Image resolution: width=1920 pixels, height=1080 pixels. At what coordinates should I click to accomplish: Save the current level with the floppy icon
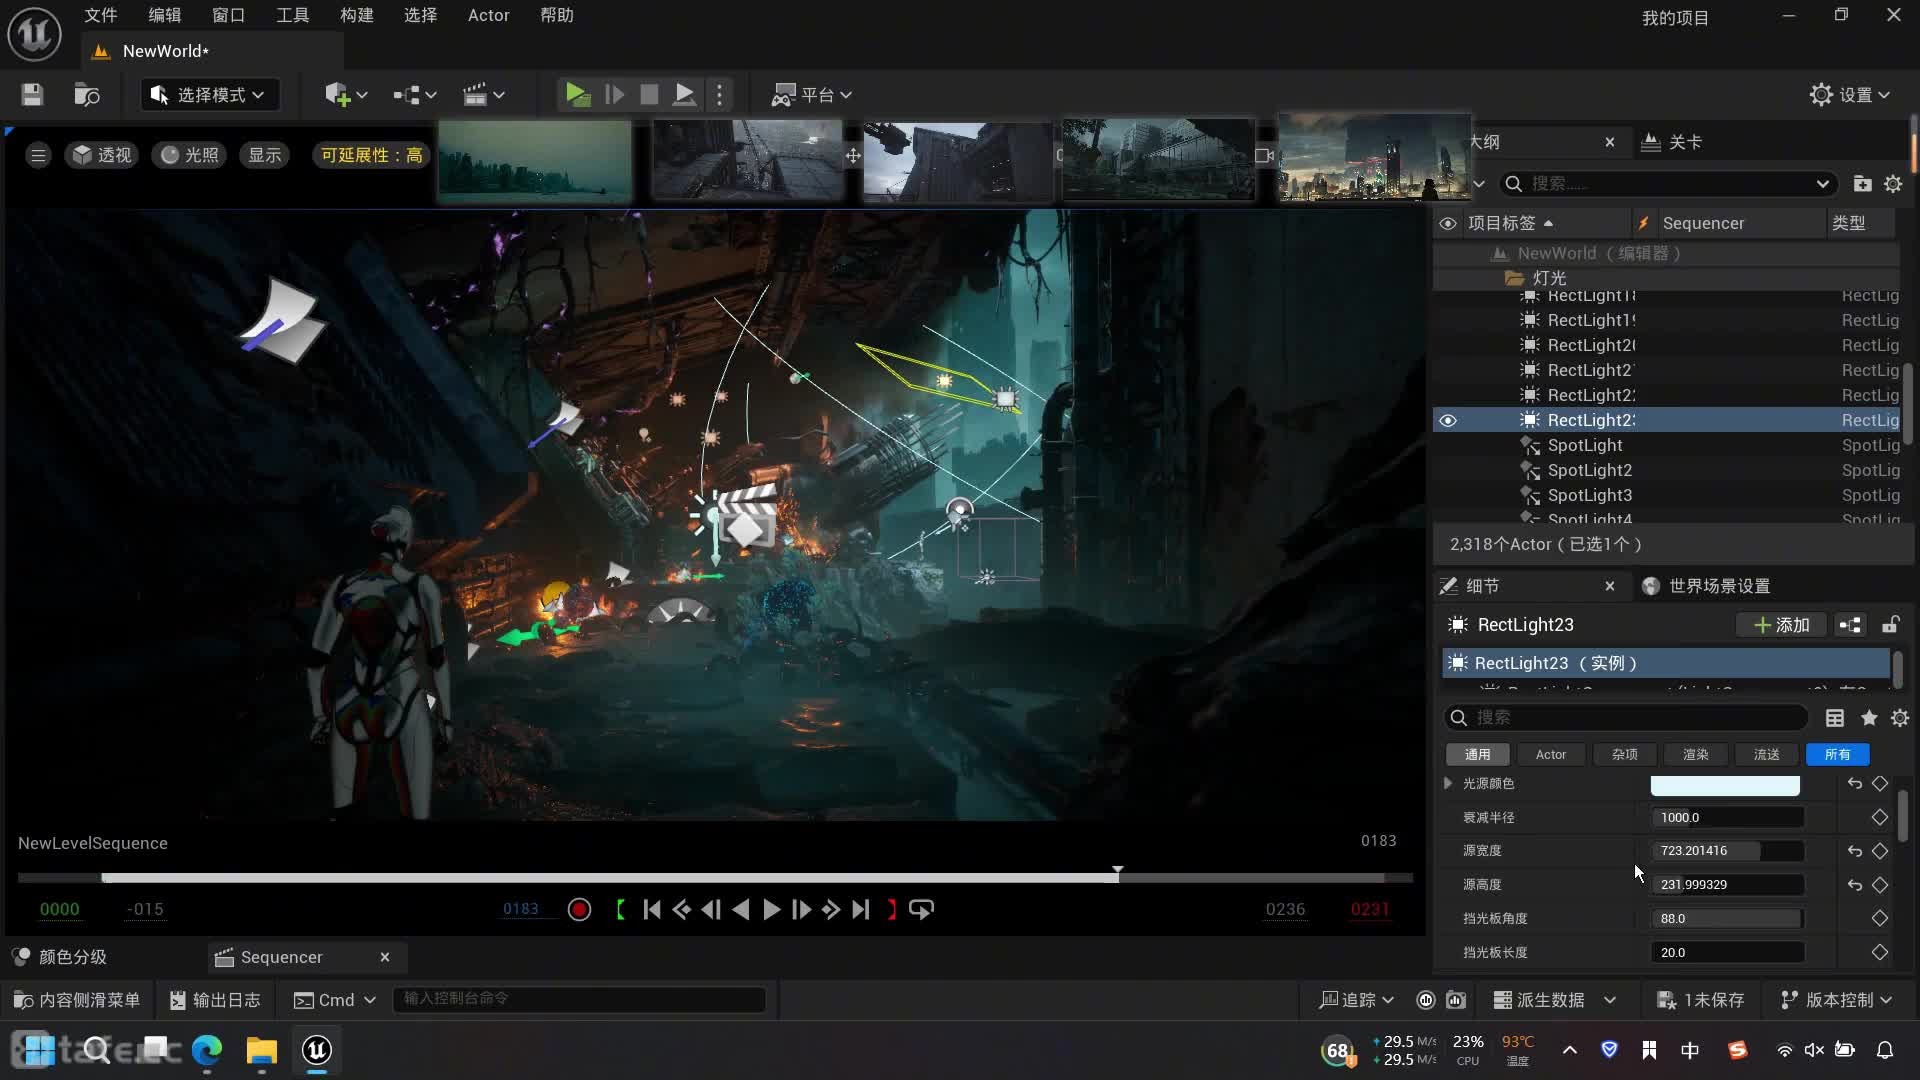click(32, 95)
